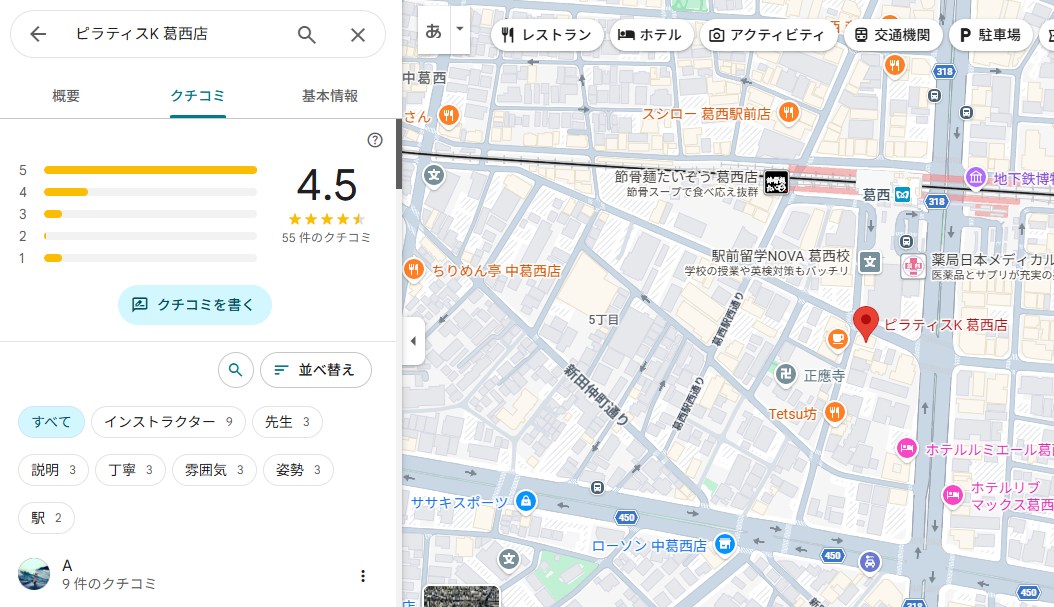
Task: Open the 並べ替え sort menu
Action: pyautogui.click(x=315, y=370)
